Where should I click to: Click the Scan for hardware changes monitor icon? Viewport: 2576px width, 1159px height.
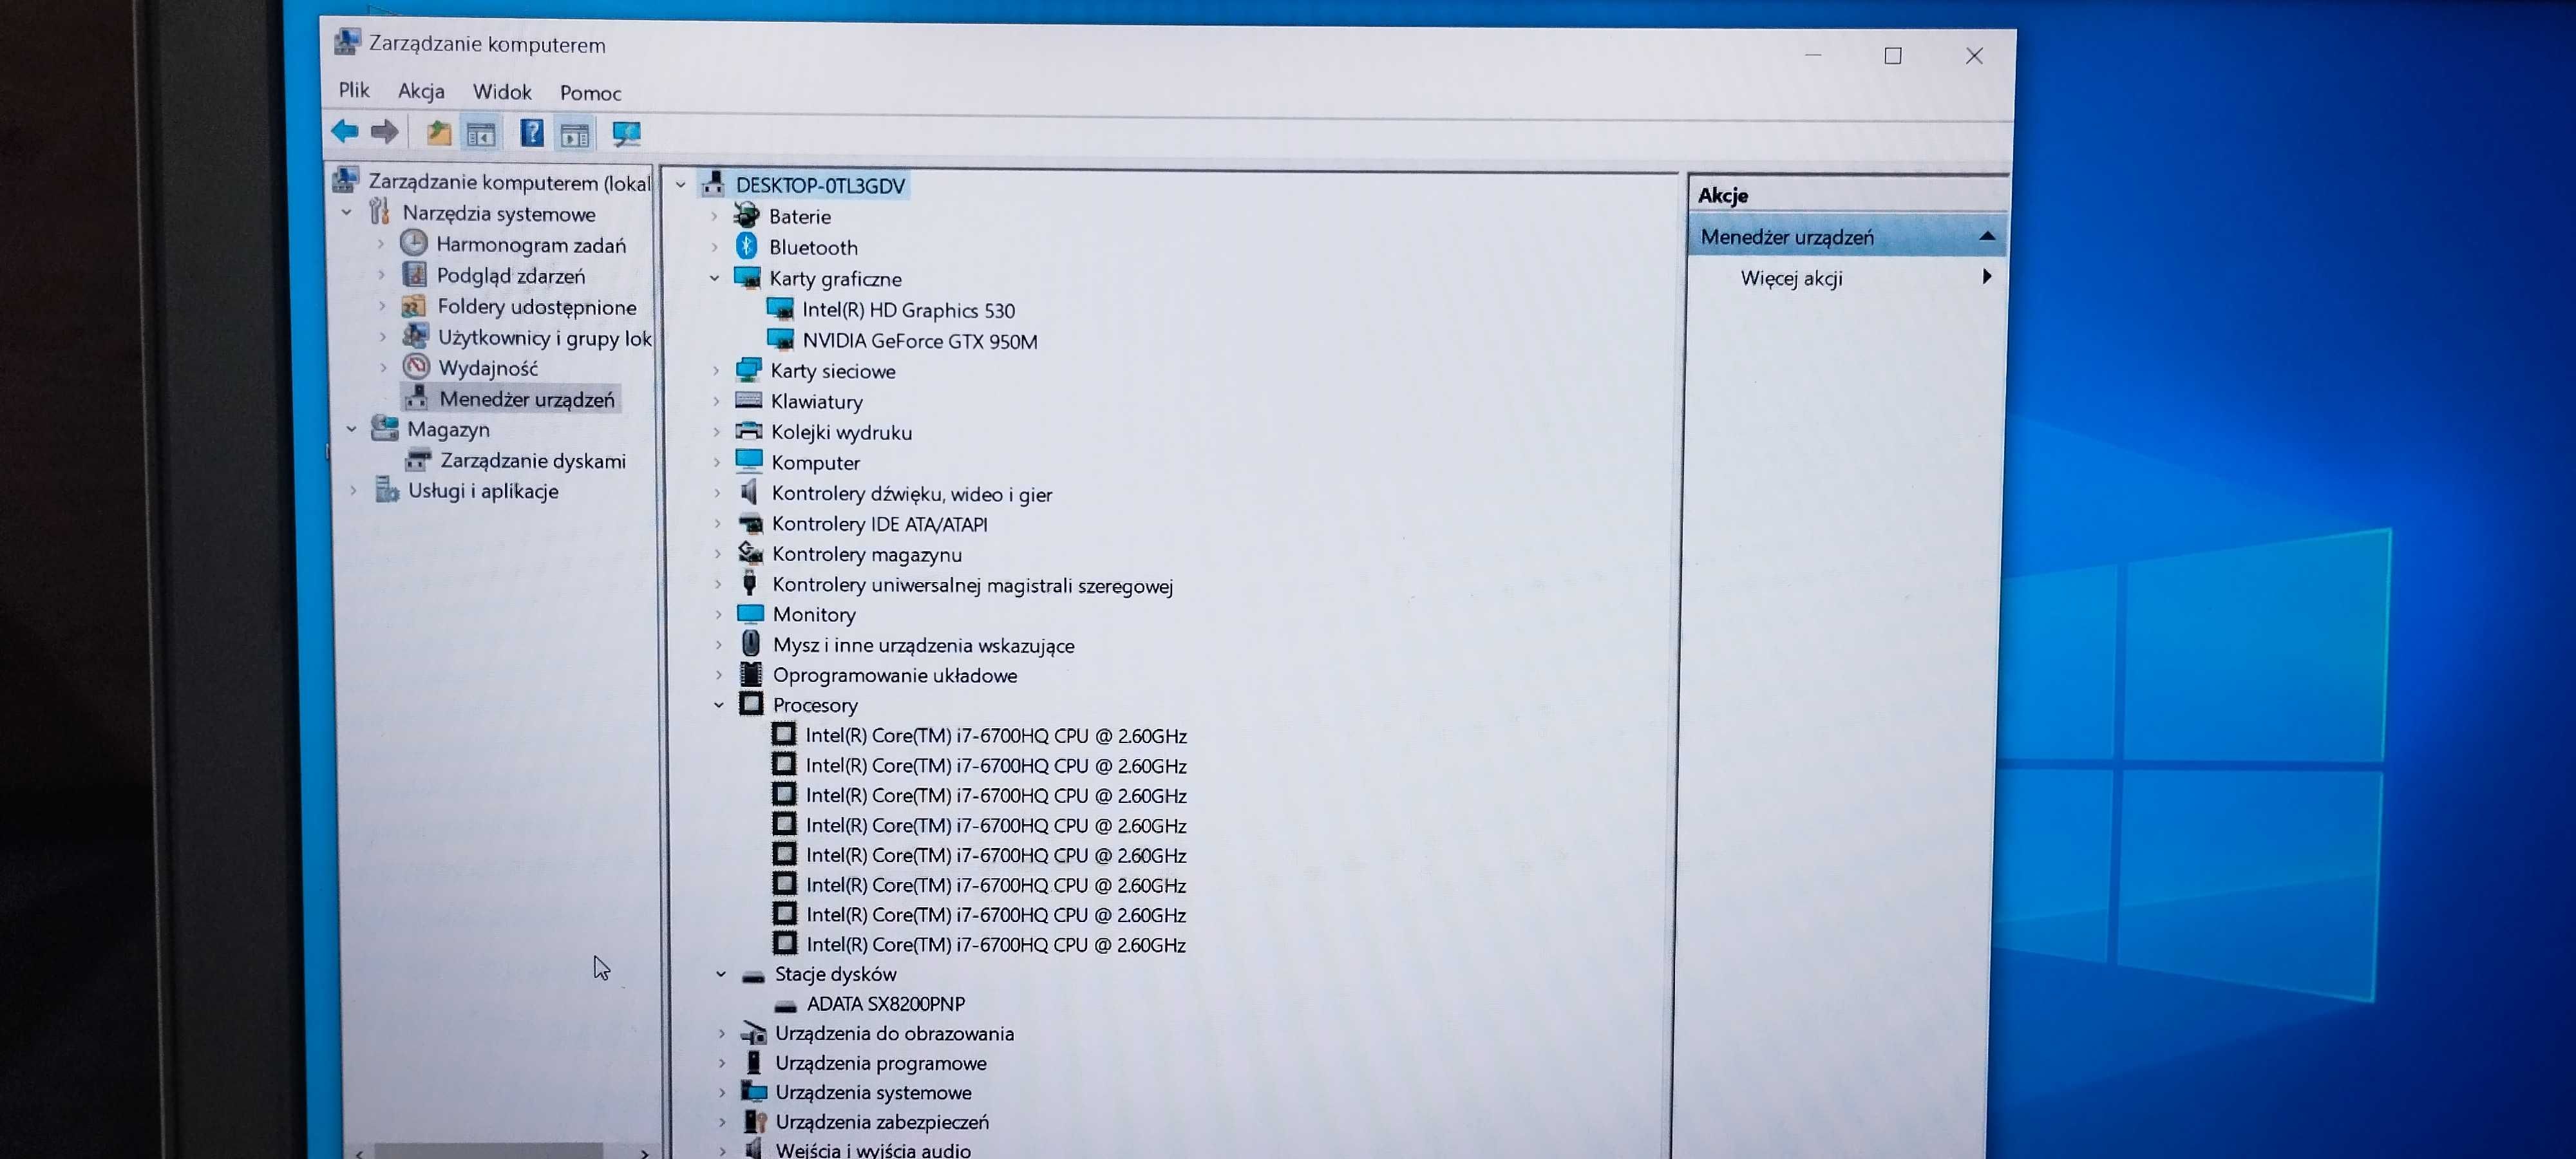627,134
